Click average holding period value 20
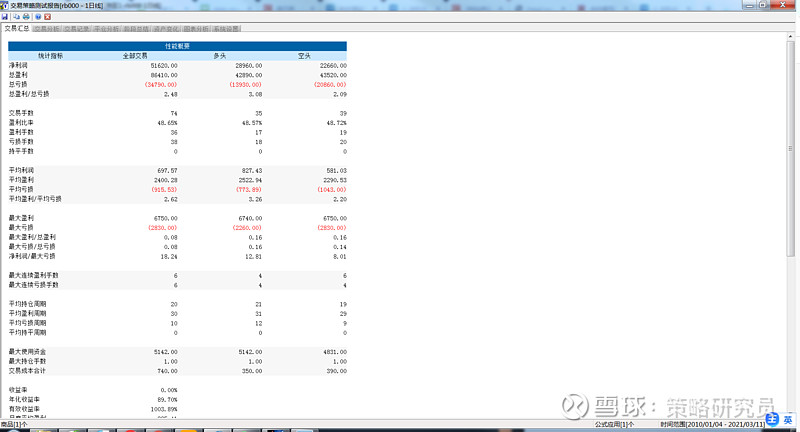The width and height of the screenshot is (800, 432). 174,304
